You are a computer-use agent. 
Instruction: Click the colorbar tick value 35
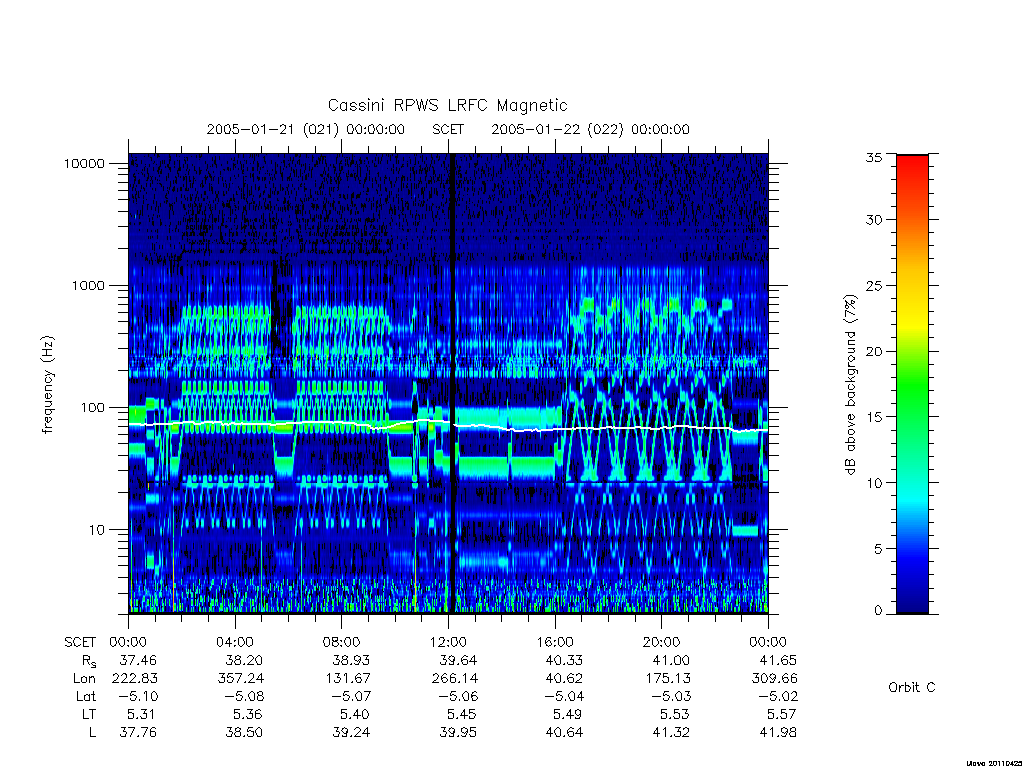(874, 157)
